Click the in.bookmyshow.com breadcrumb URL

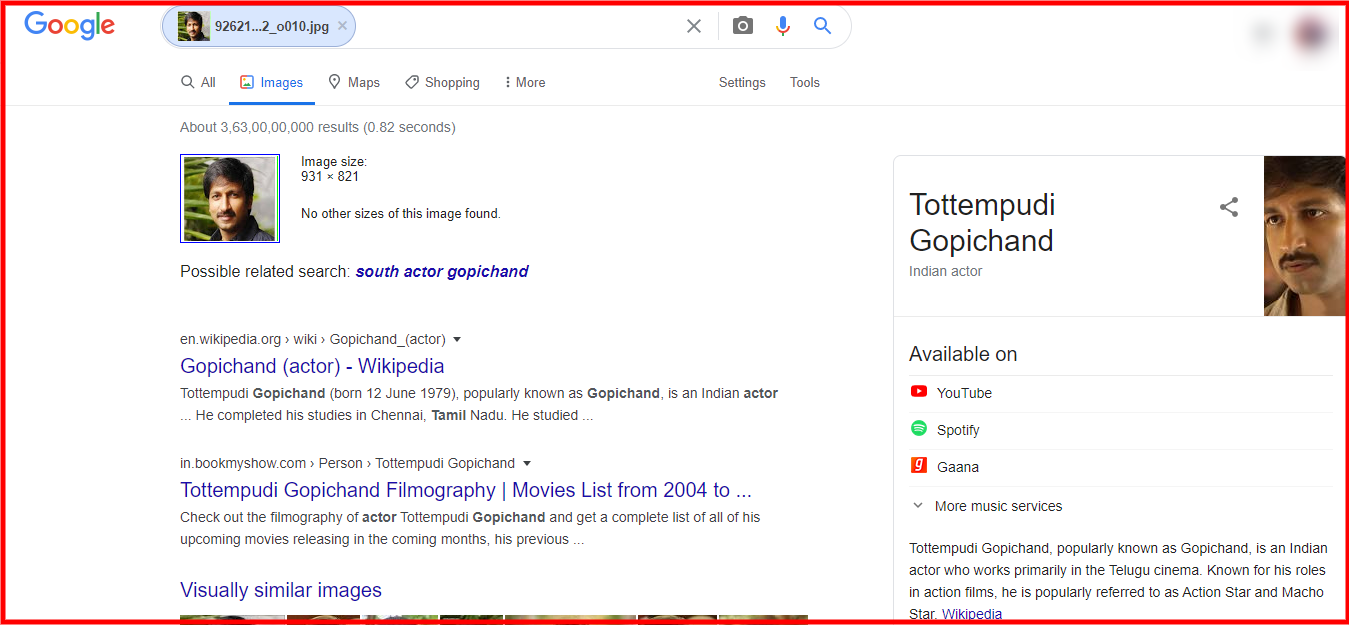pyautogui.click(x=348, y=464)
